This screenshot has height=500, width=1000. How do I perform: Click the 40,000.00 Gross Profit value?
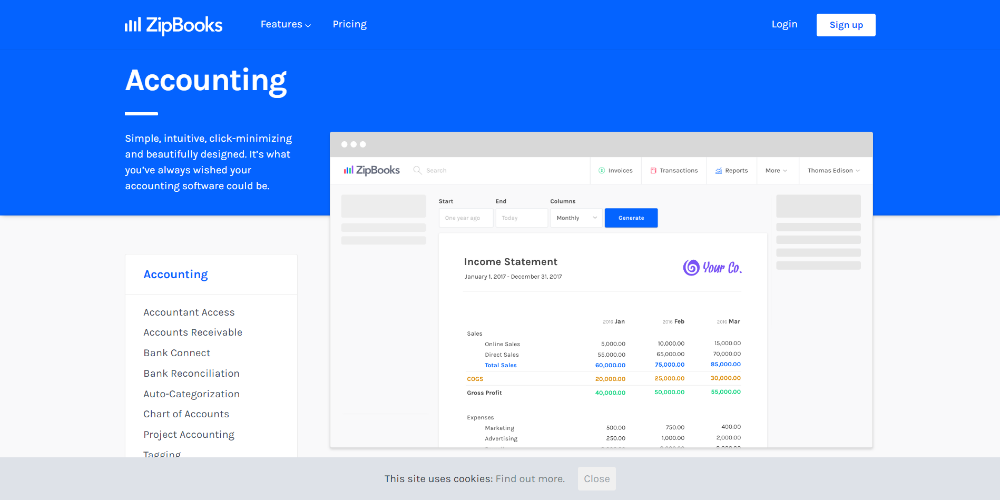point(610,393)
